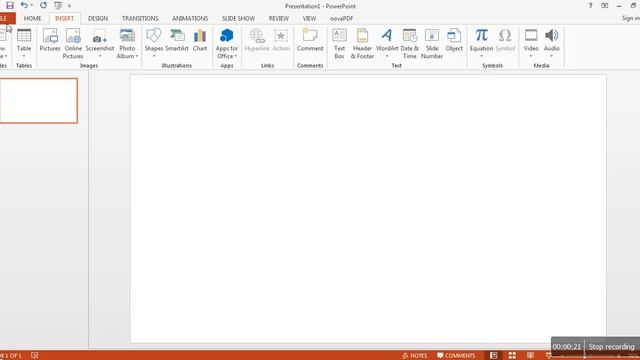
Task: Open Online Pictures search
Action: pos(73,43)
